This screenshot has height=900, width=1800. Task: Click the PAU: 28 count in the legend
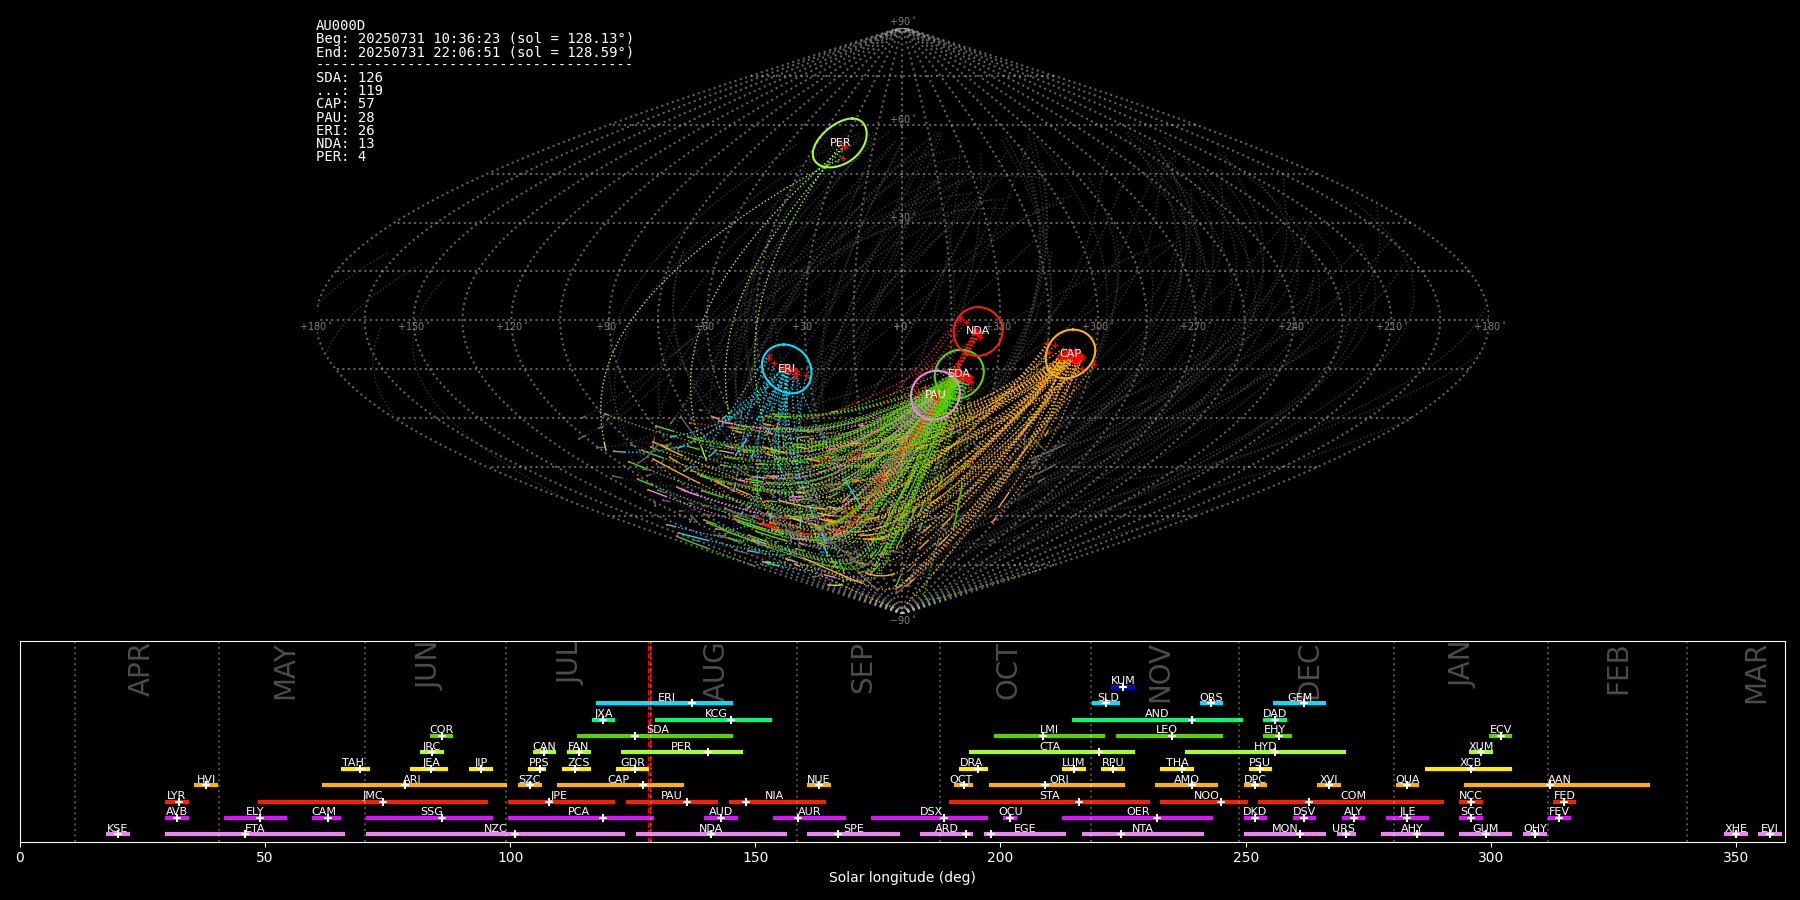tap(345, 118)
